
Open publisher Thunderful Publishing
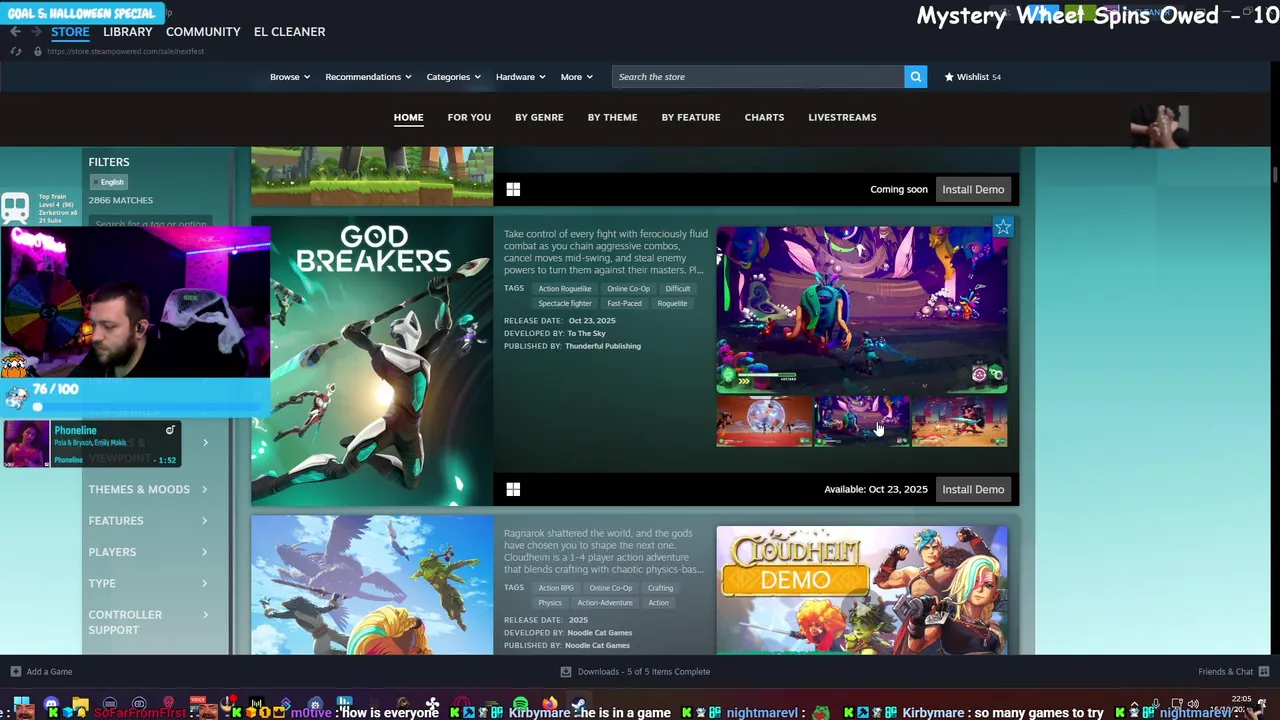pyautogui.click(x=603, y=346)
